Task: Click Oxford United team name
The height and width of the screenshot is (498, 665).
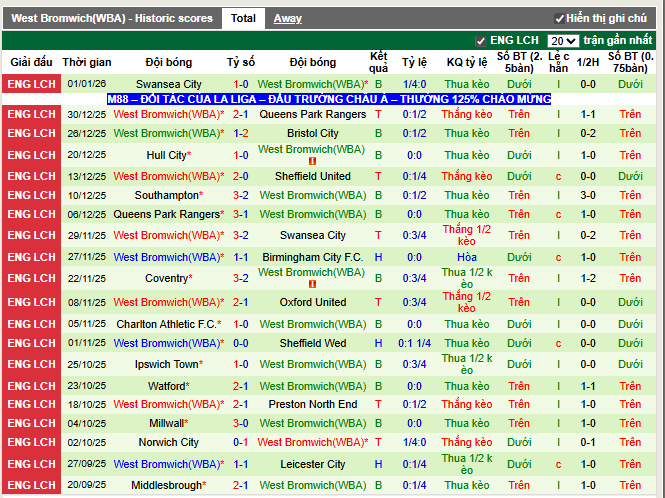Action: pyautogui.click(x=313, y=302)
